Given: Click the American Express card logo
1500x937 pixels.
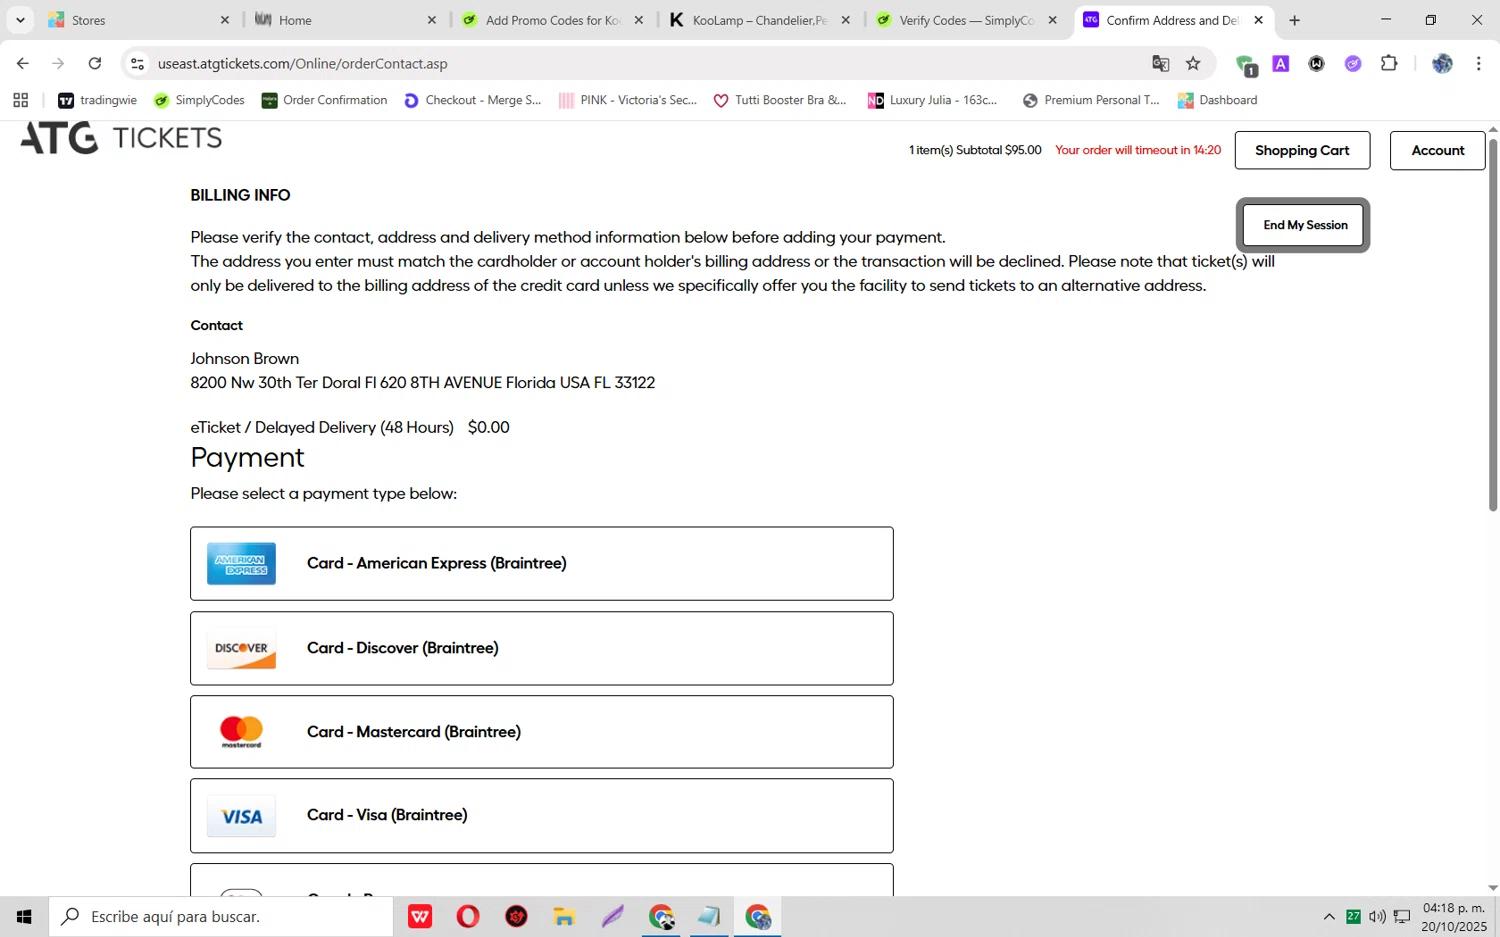Looking at the screenshot, I should [241, 564].
